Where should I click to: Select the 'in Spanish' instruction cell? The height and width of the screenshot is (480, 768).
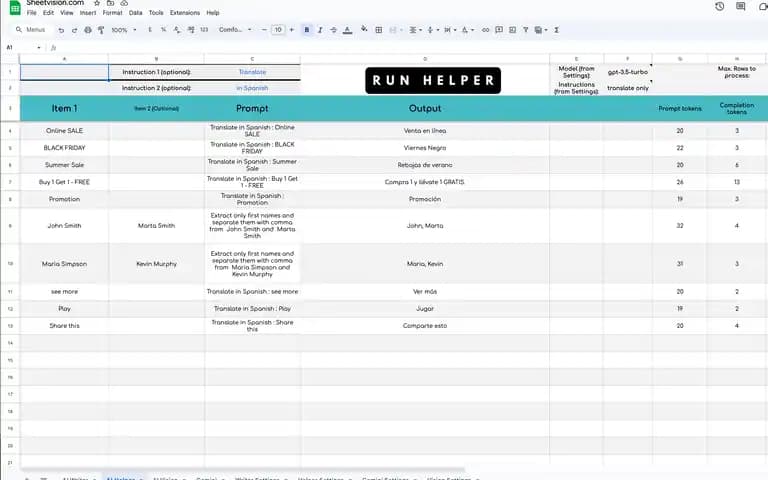pyautogui.click(x=252, y=88)
